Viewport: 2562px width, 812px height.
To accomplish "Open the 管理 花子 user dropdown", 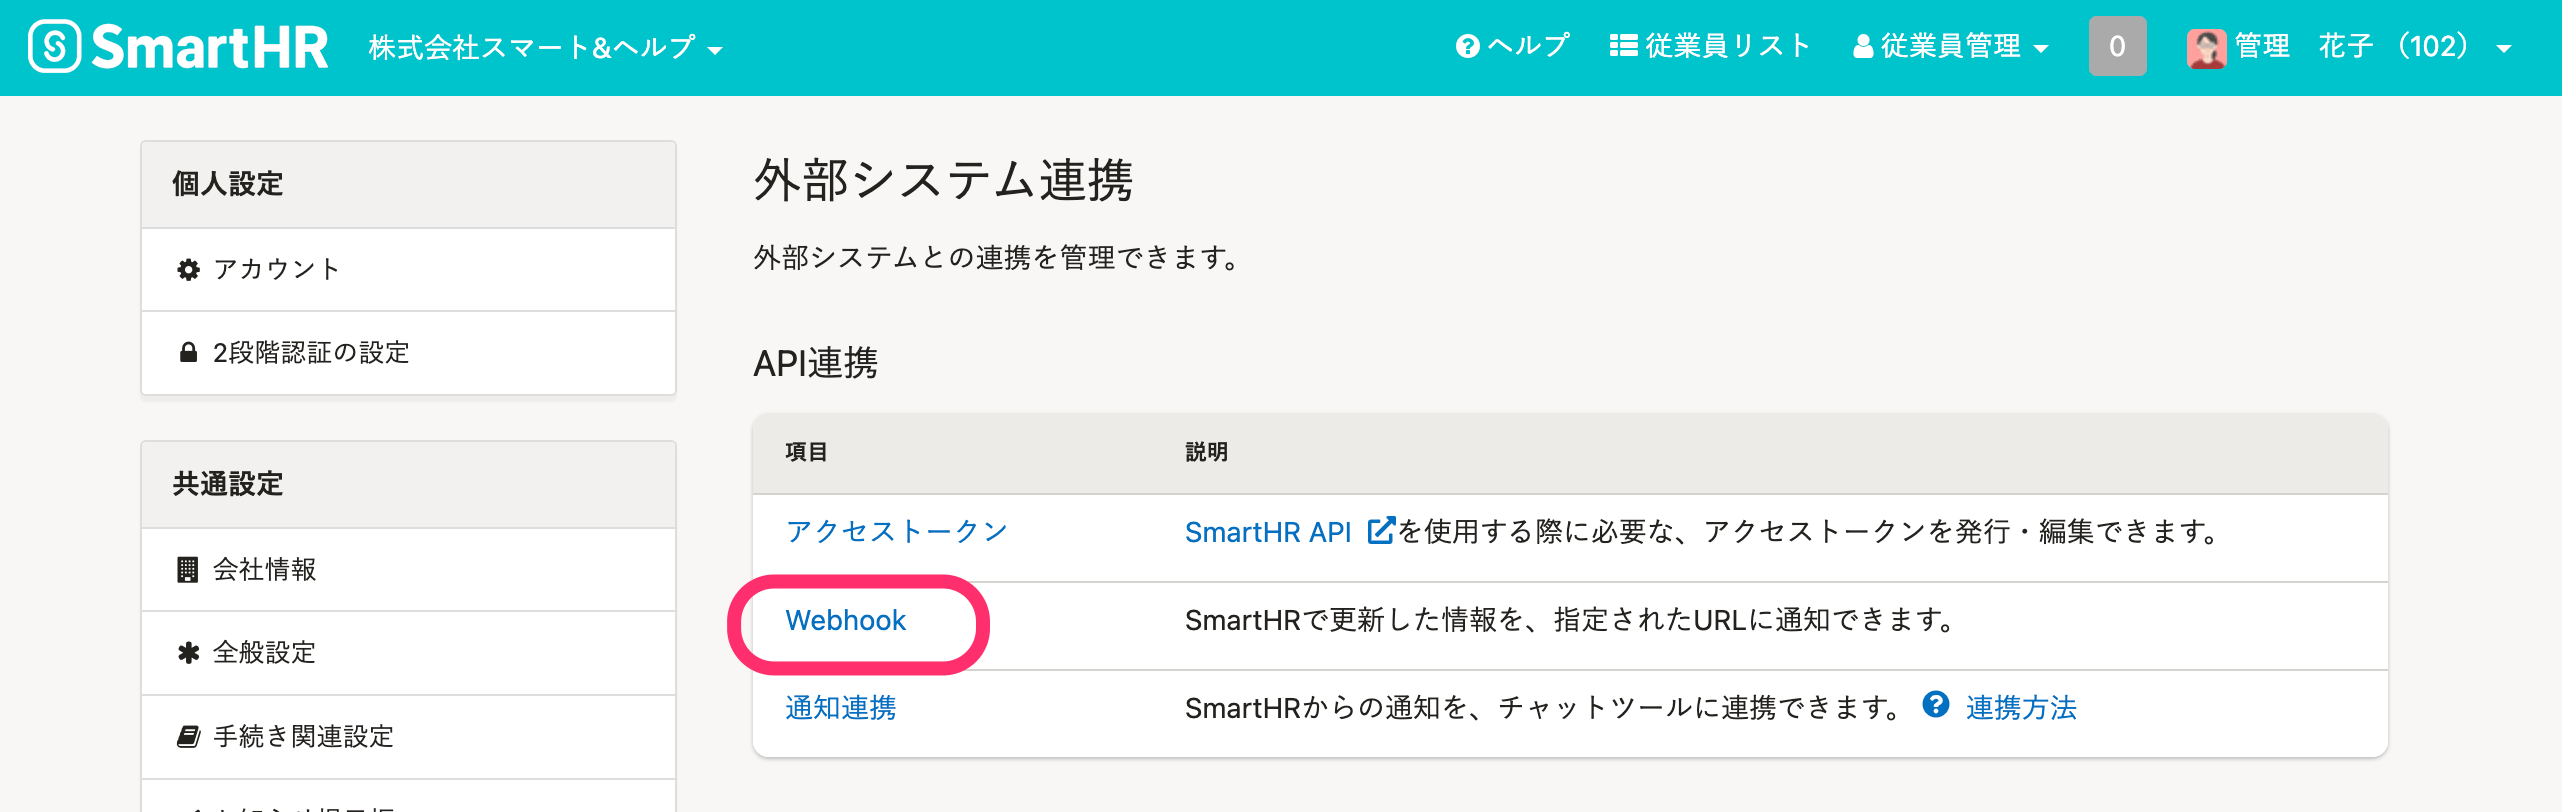I will 2350,47.
